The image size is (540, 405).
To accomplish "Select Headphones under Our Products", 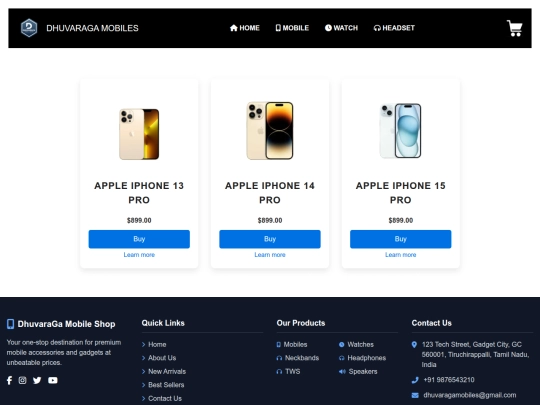I will click(x=366, y=358).
